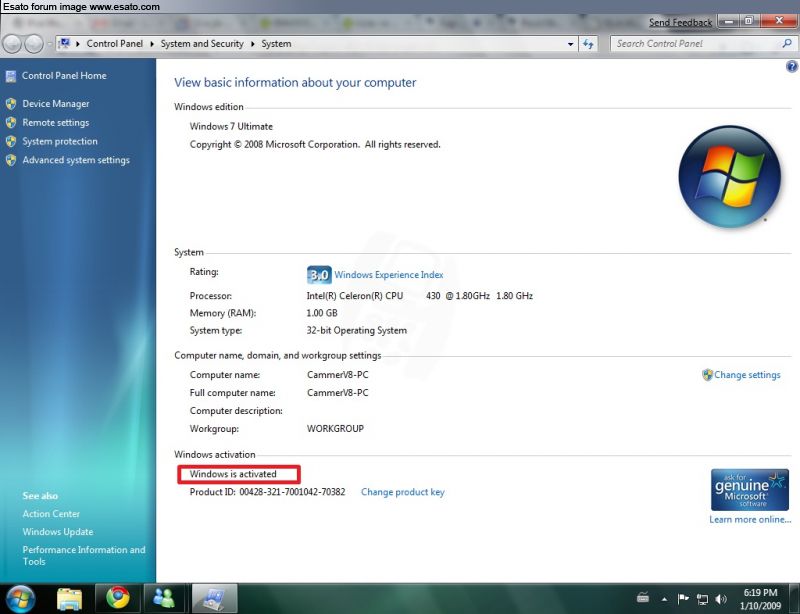Open System protection link
800x614 pixels.
coord(60,141)
